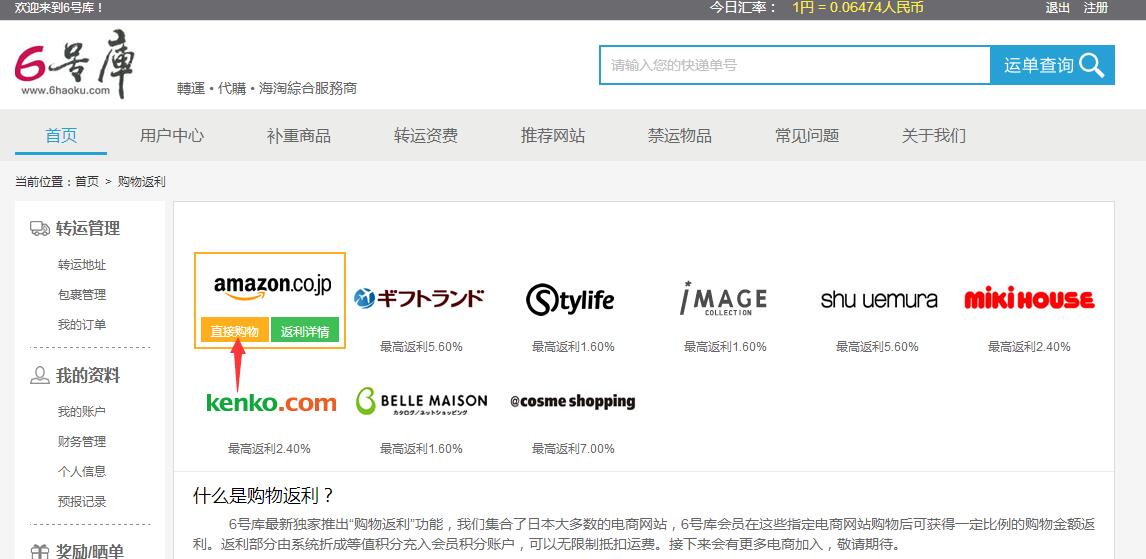Click 购物返利 in the breadcrumb
Viewport: 1146px width, 559px height.
click(x=142, y=181)
